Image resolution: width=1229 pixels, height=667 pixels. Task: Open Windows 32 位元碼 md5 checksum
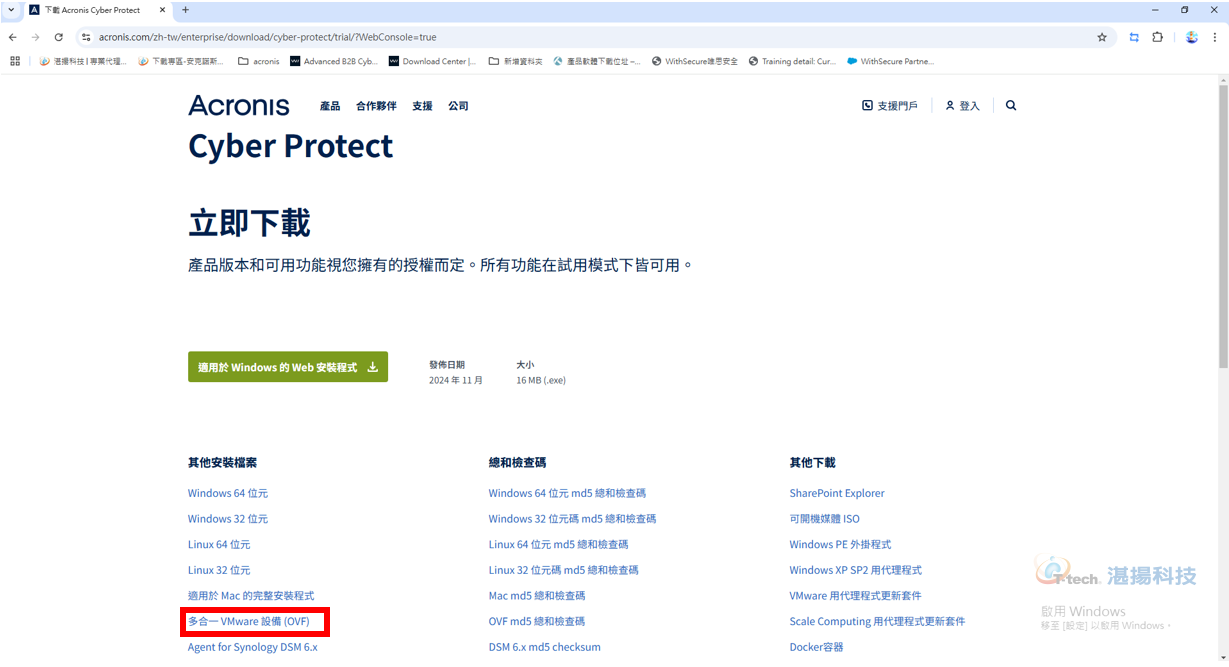tap(572, 519)
